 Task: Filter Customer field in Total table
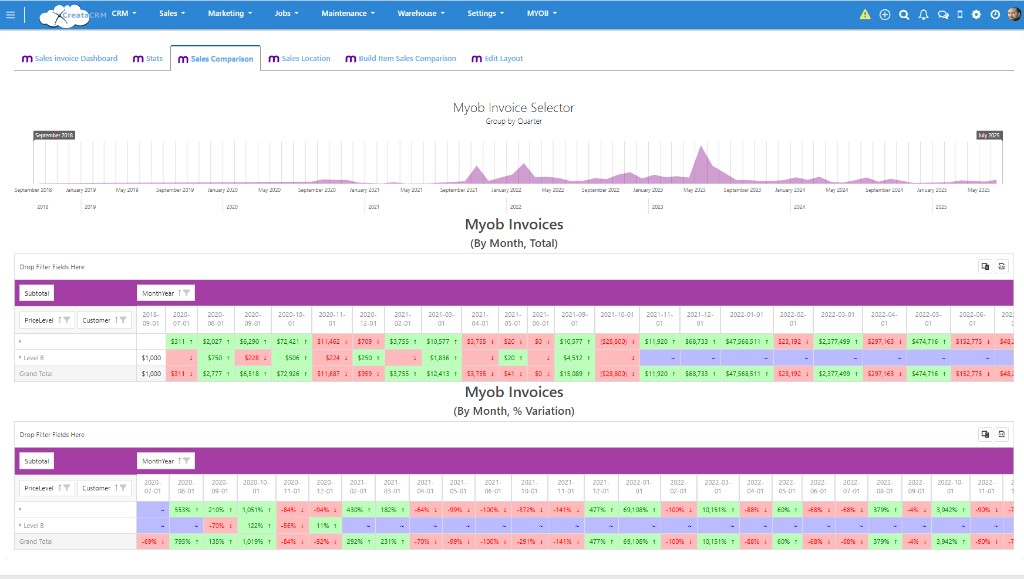coord(123,320)
